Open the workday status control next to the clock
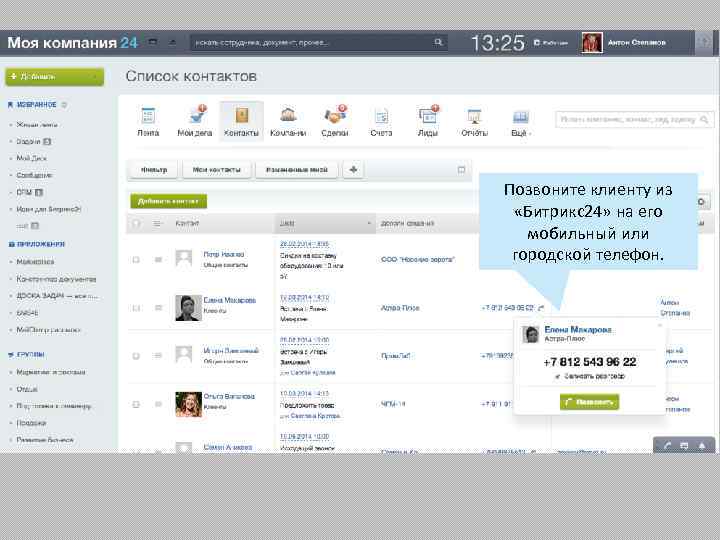This screenshot has width=720, height=540. (551, 43)
